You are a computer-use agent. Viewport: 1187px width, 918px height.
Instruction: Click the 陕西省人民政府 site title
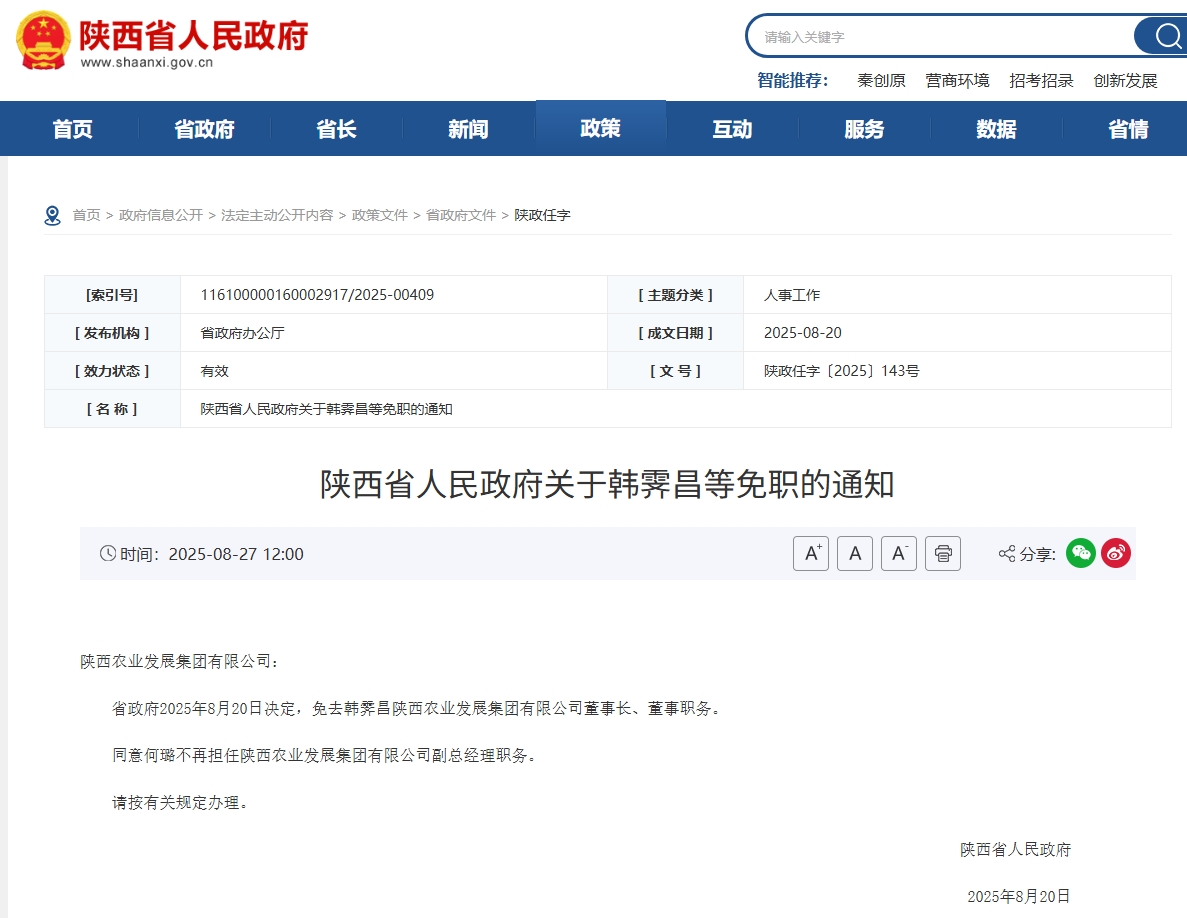(x=194, y=35)
